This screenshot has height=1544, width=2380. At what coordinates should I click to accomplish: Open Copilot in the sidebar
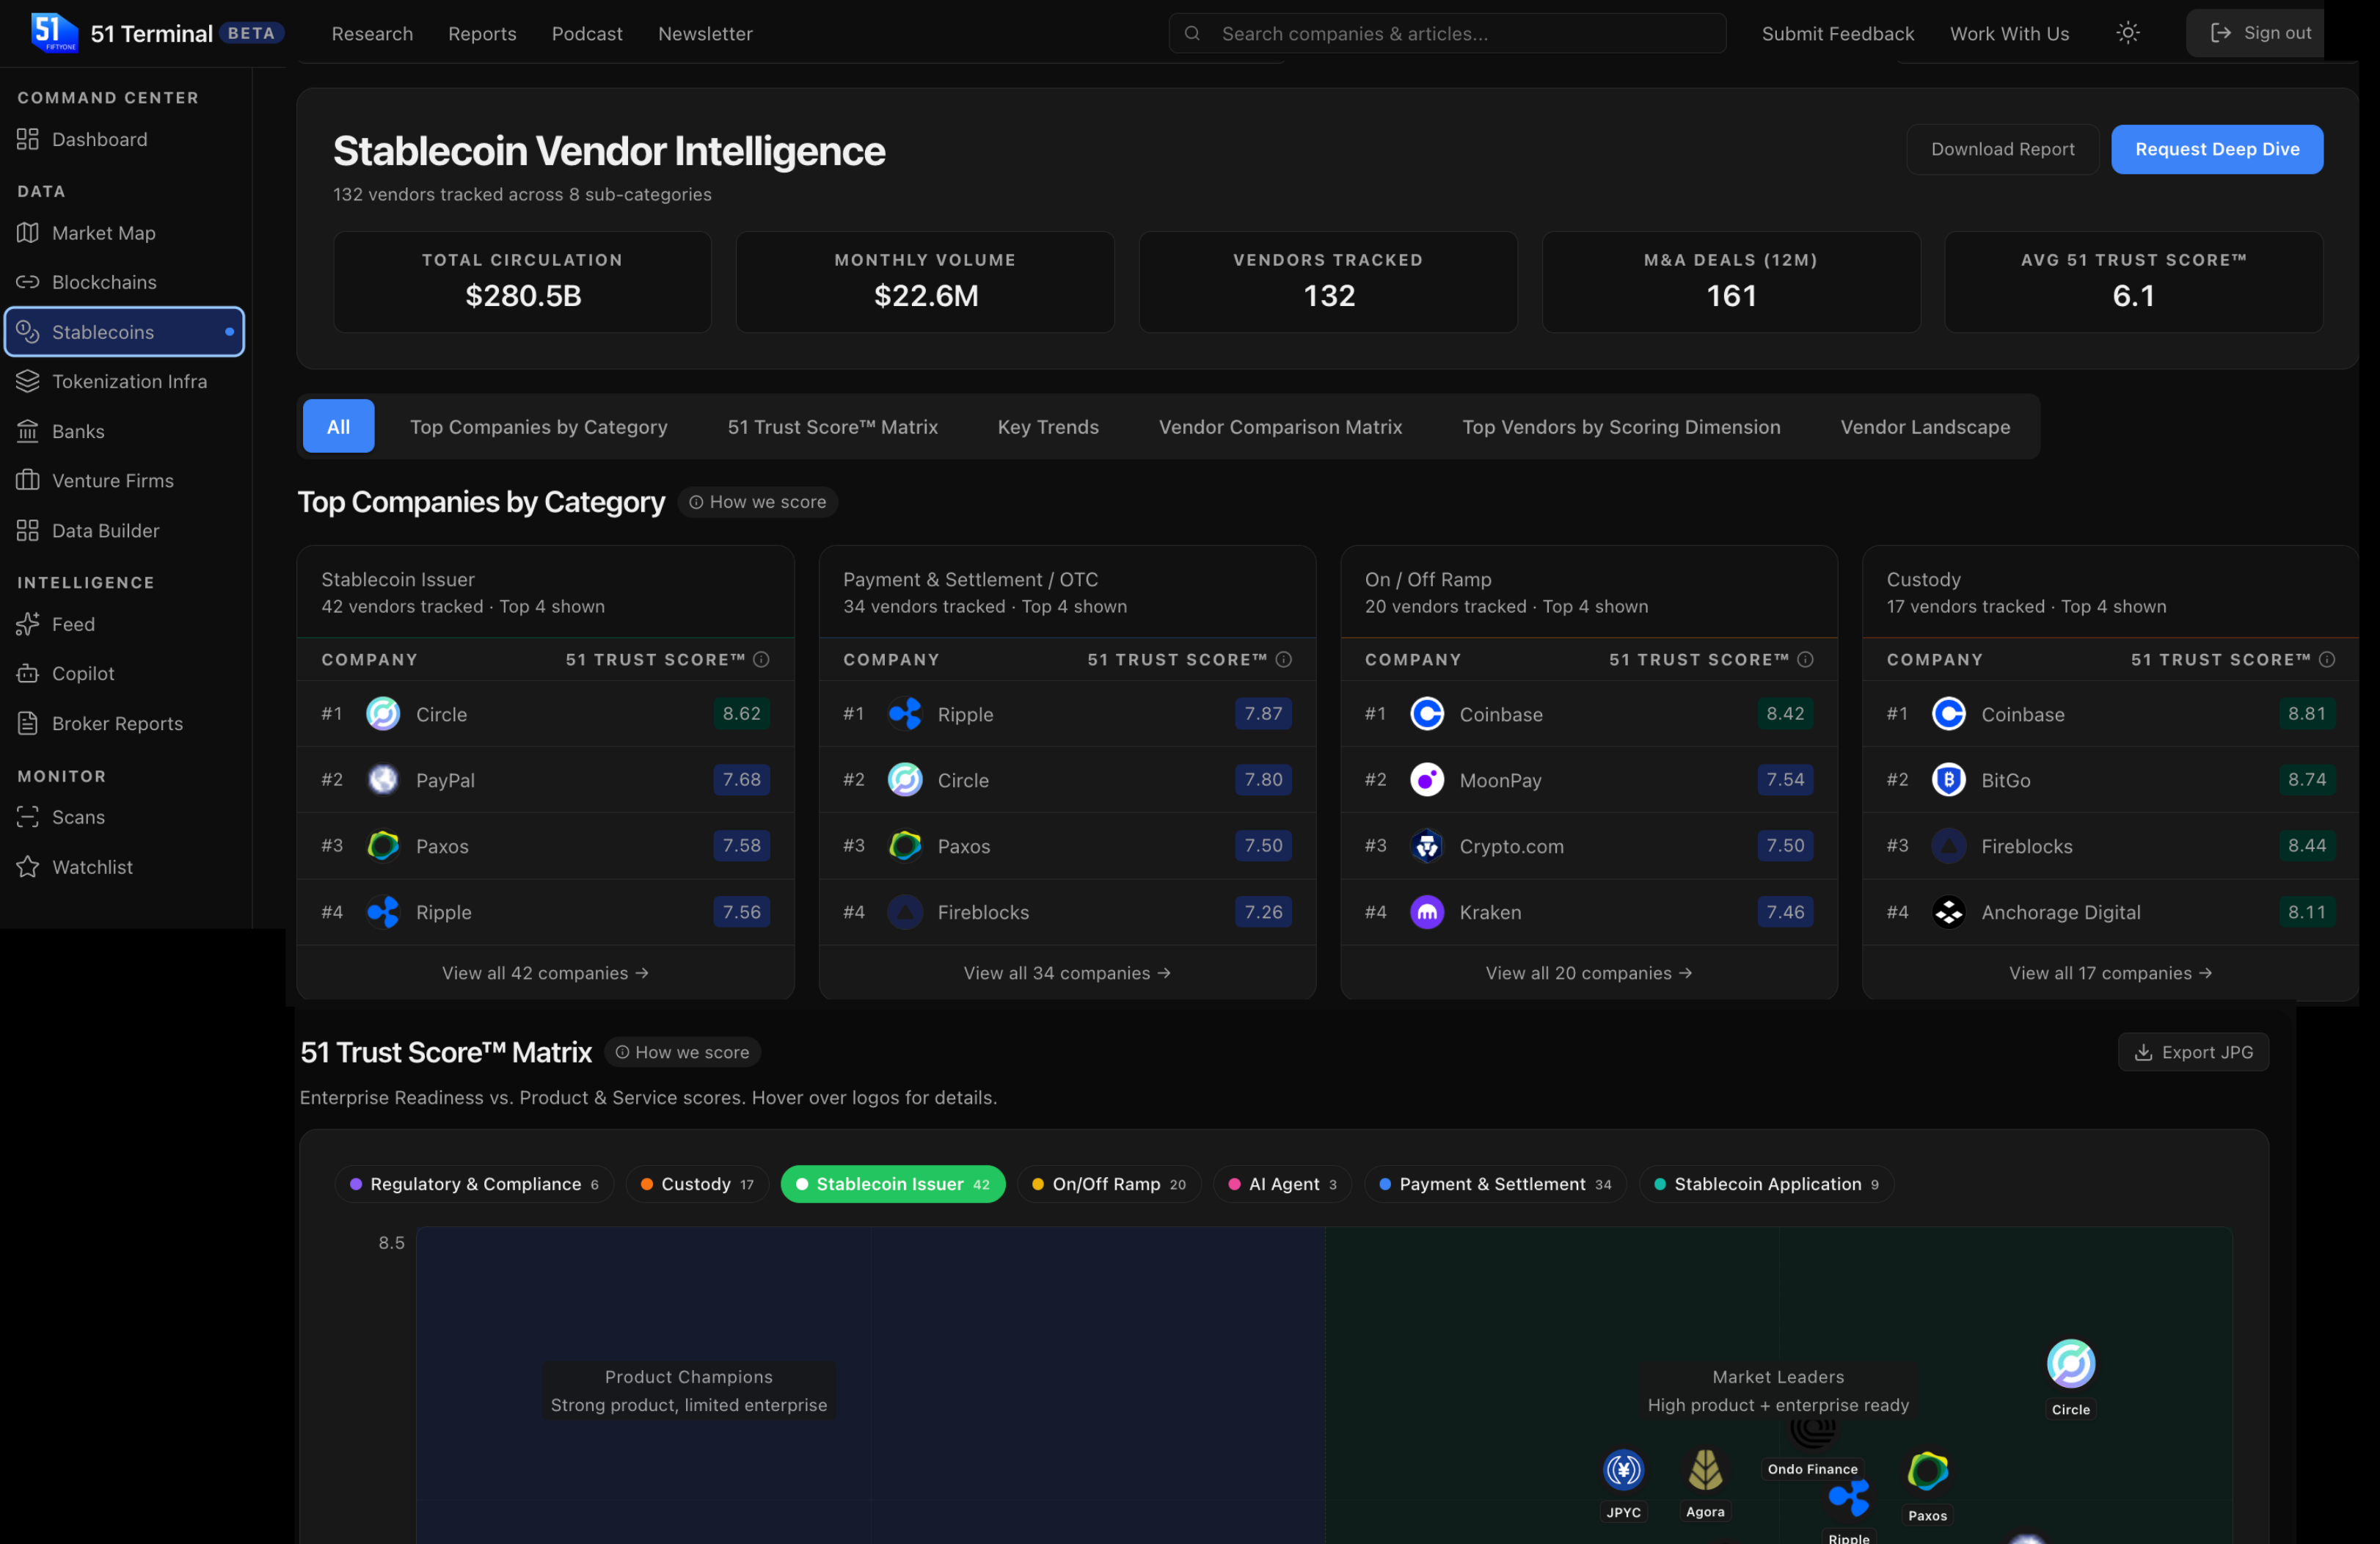(125, 673)
